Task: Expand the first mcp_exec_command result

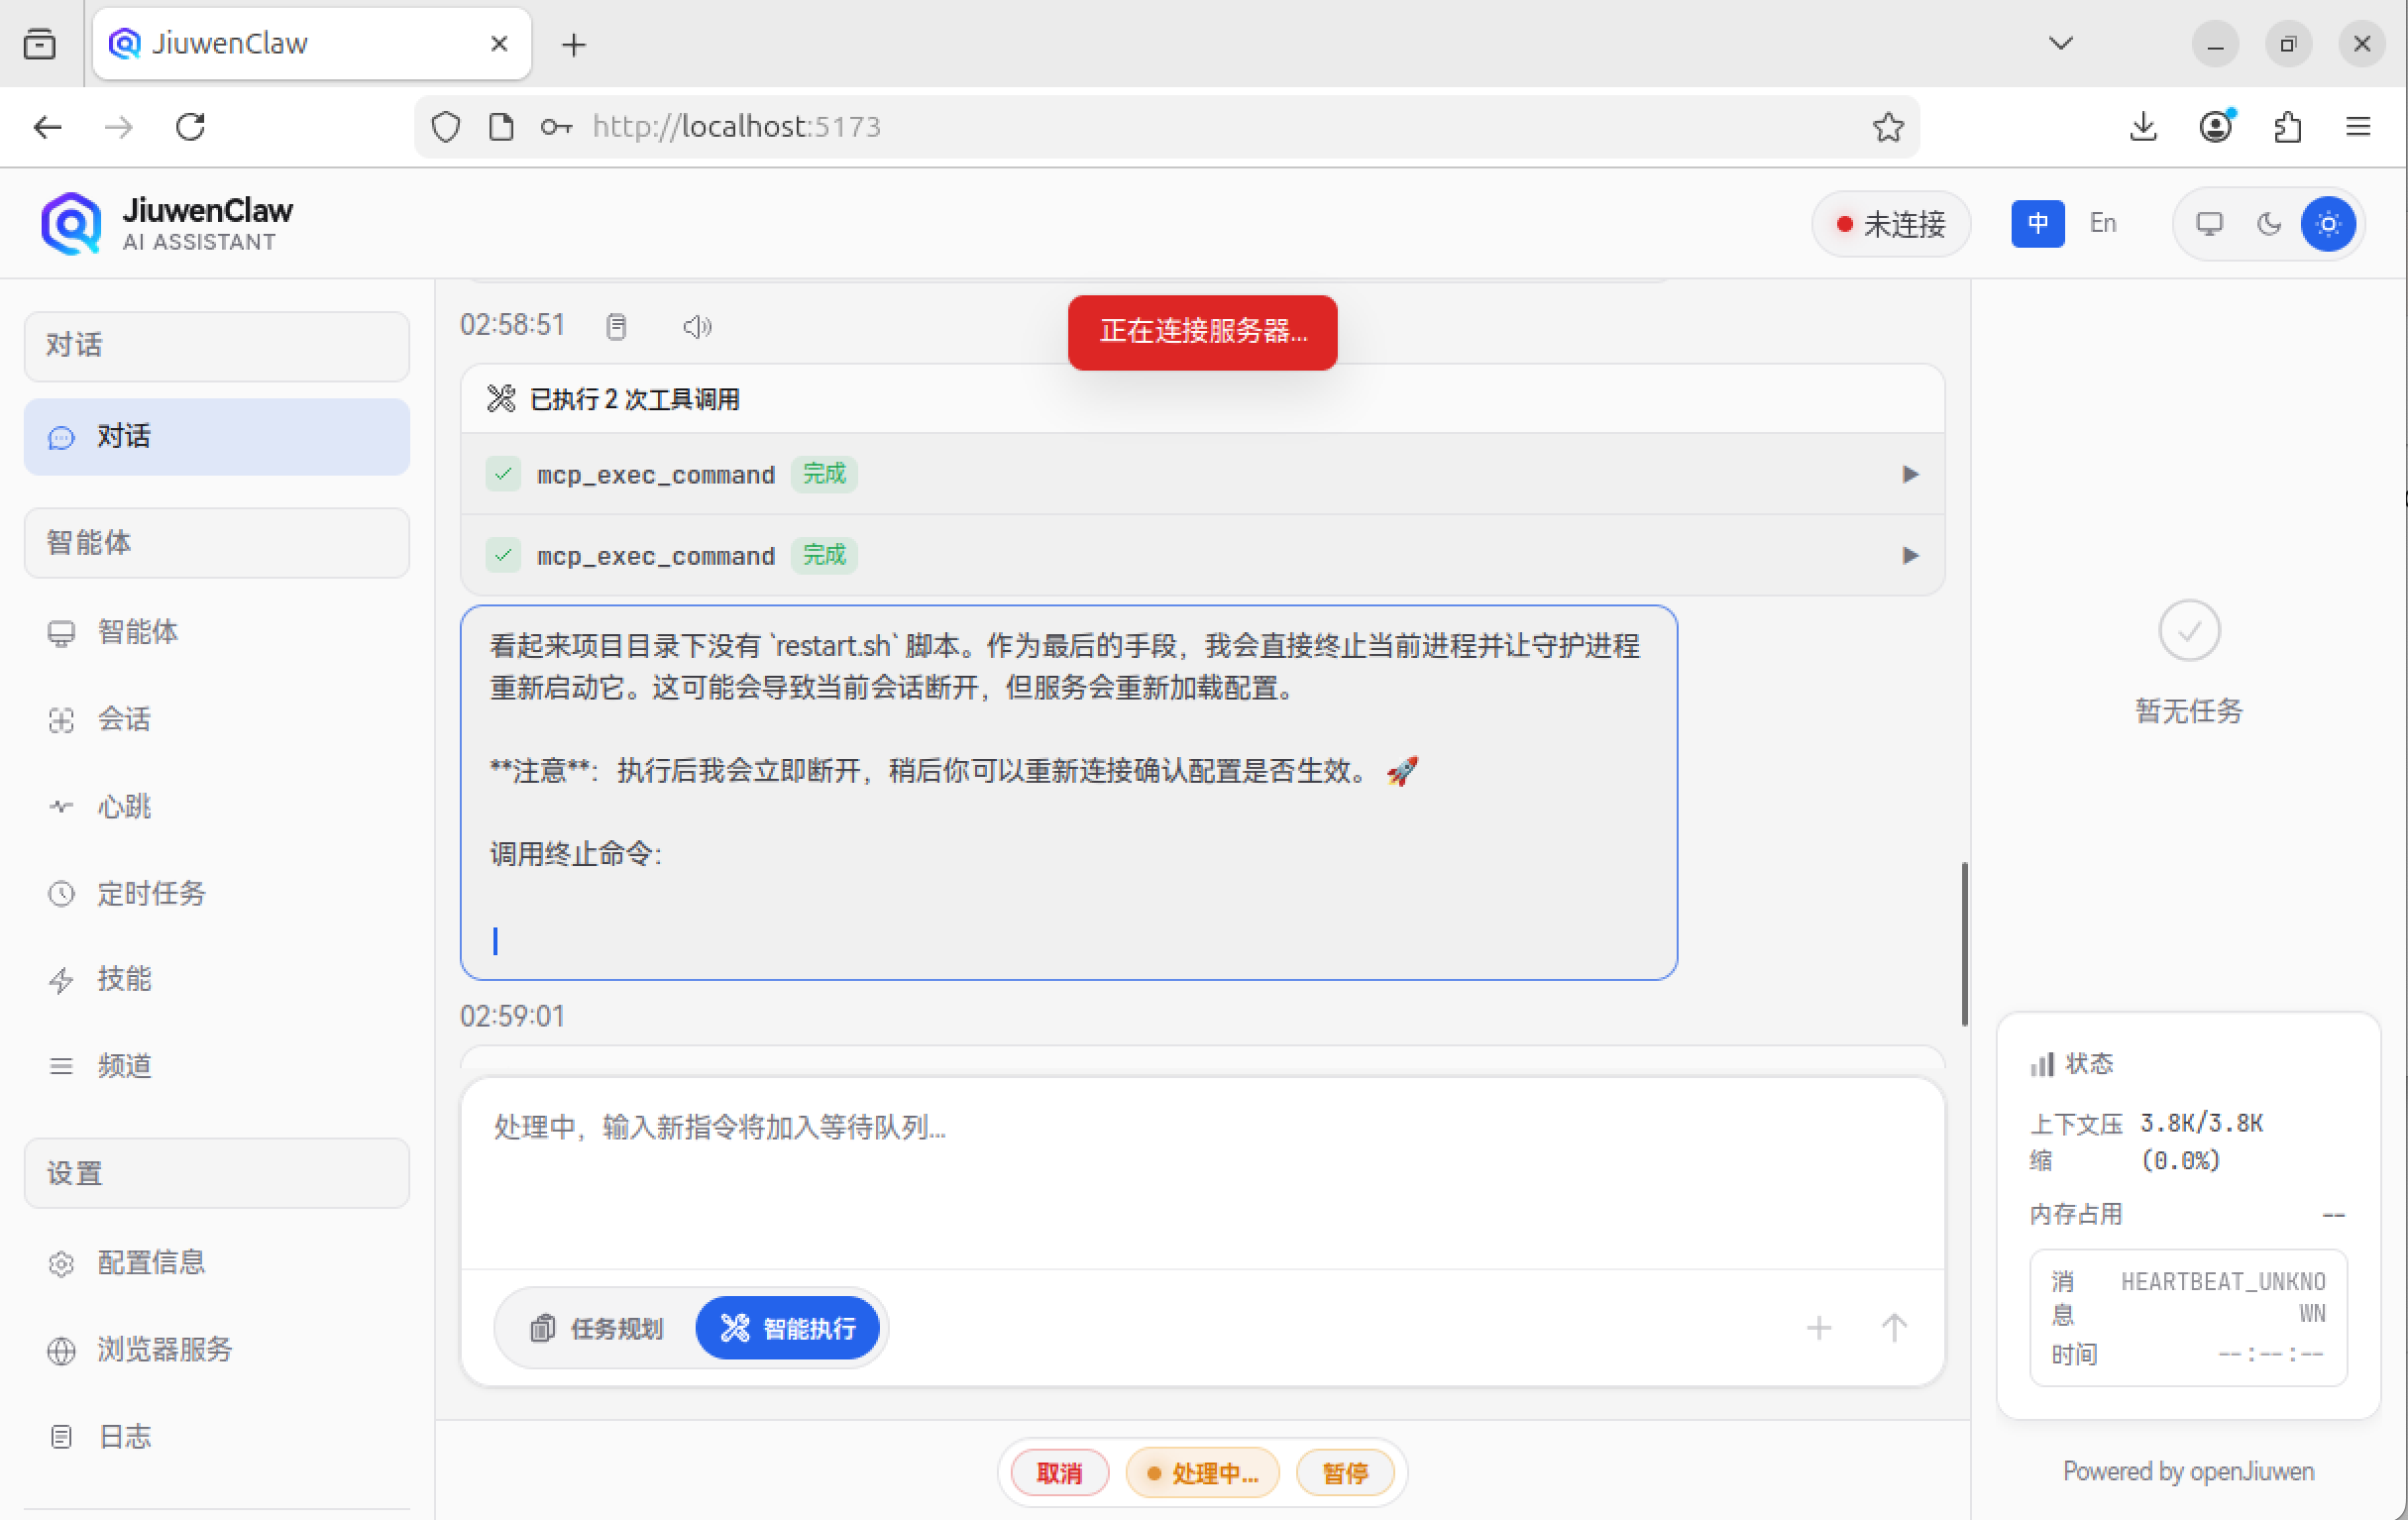Action: pyautogui.click(x=1911, y=474)
